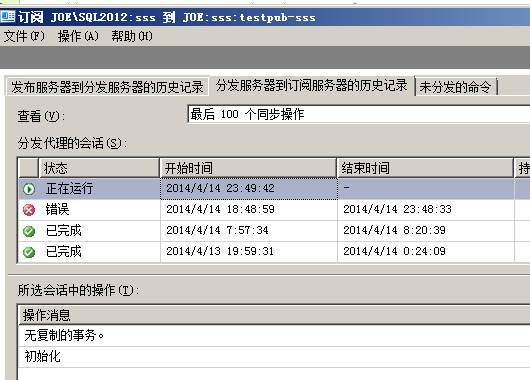The height and width of the screenshot is (380, 530).
Task: Click start time 2014/4/13 19:59:31
Action: click(x=220, y=251)
